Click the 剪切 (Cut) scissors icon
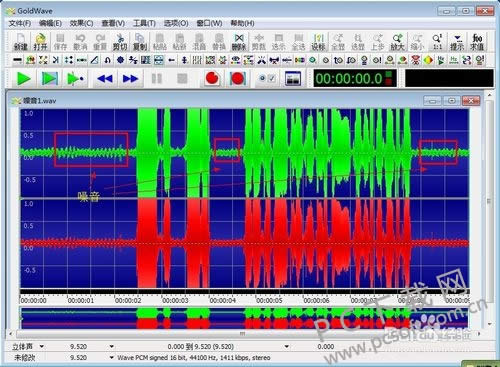Image resolution: width=500 pixels, height=367 pixels. pos(120,42)
